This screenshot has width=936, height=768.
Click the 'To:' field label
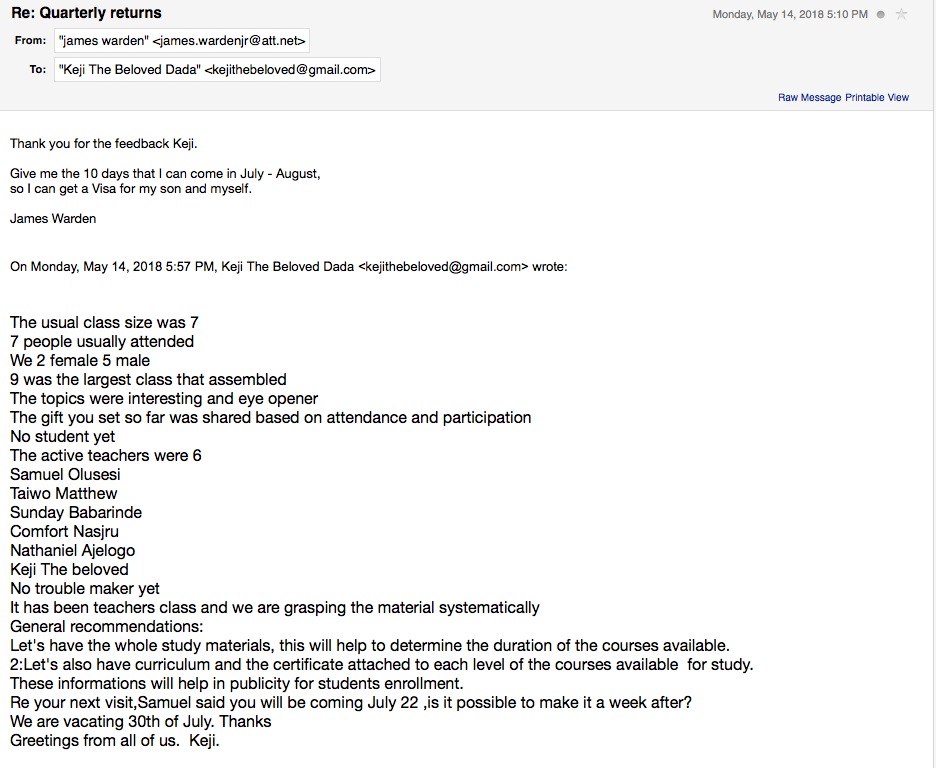[38, 70]
